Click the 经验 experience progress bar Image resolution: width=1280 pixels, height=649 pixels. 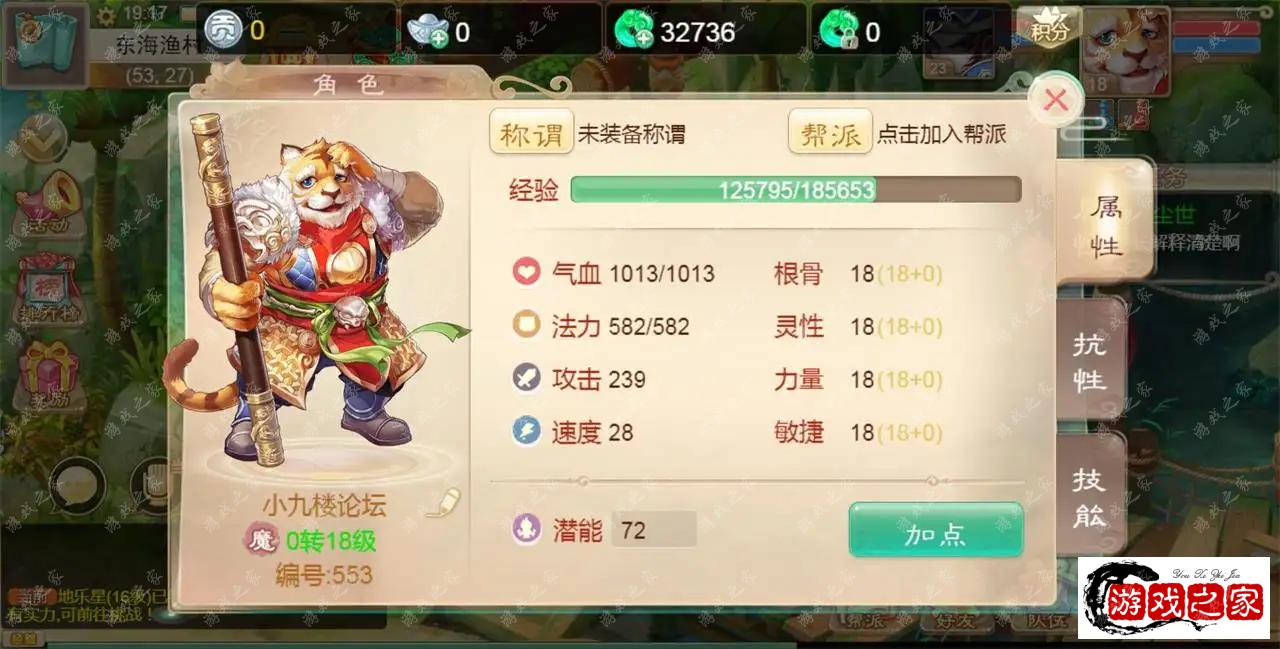pos(796,190)
